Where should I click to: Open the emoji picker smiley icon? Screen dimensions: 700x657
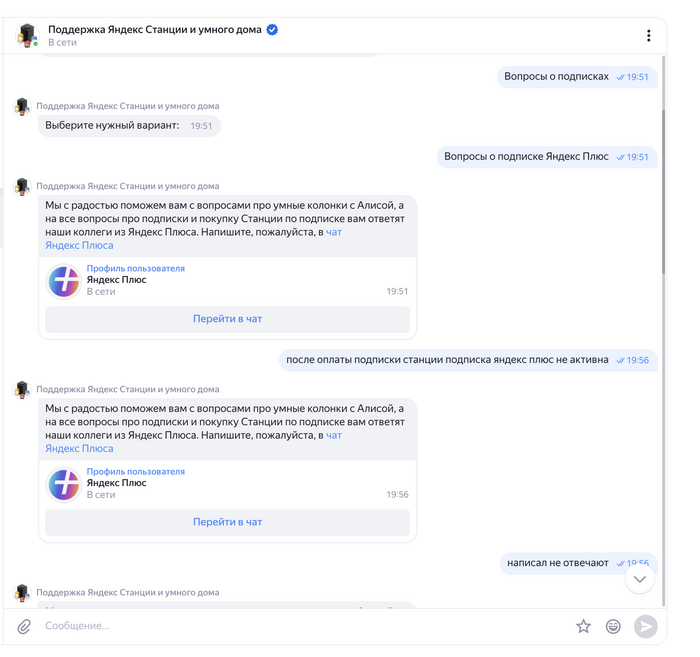point(613,626)
